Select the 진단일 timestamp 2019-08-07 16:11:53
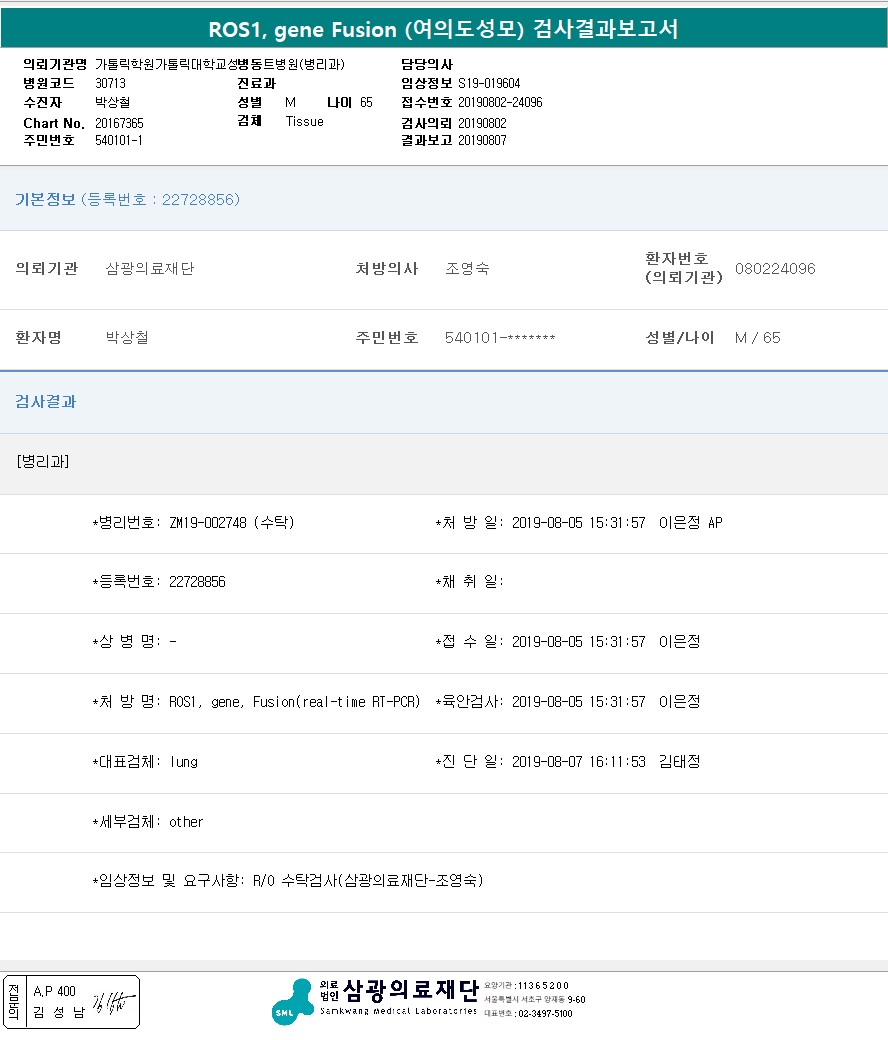Viewport: 888px width, 1040px height. (x=578, y=762)
